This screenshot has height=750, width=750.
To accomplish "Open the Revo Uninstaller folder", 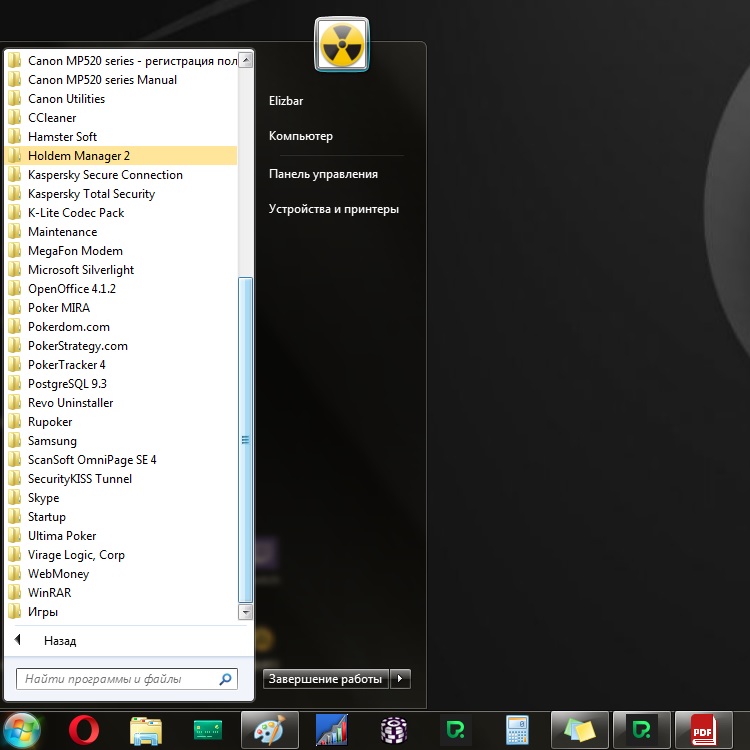I will click(121, 403).
